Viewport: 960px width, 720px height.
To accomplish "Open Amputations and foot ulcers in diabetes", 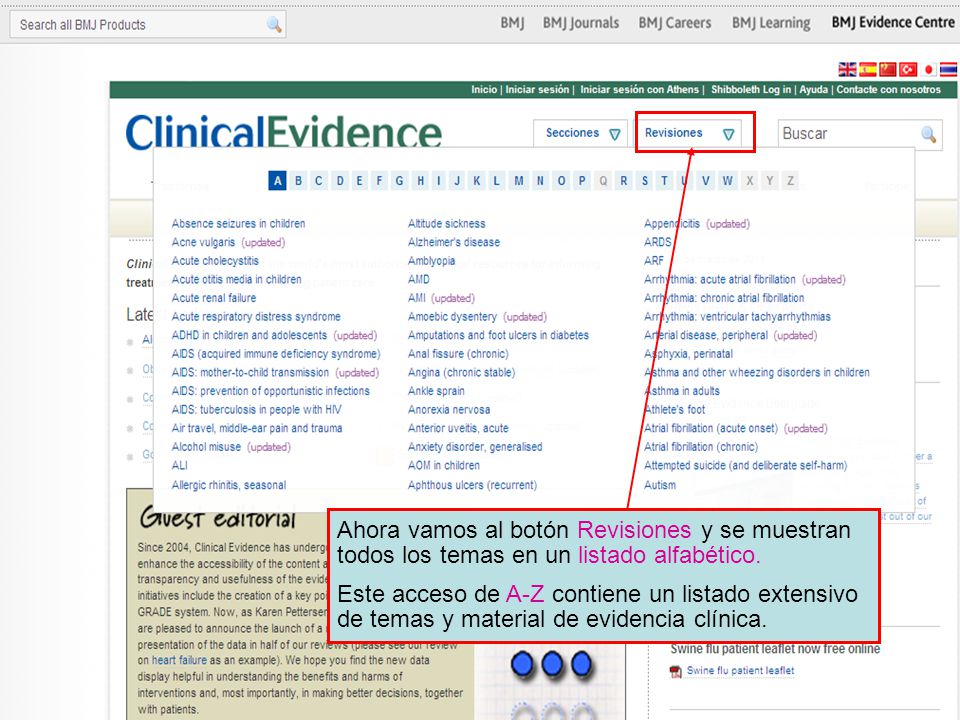I will point(498,336).
